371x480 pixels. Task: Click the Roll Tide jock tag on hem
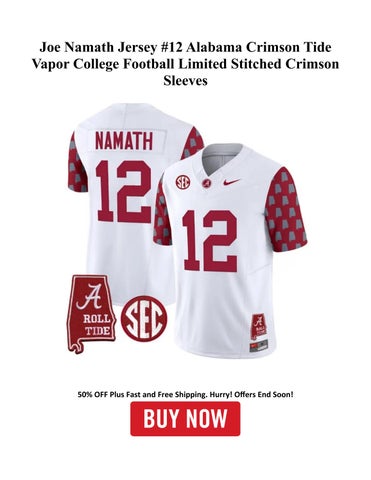258,326
